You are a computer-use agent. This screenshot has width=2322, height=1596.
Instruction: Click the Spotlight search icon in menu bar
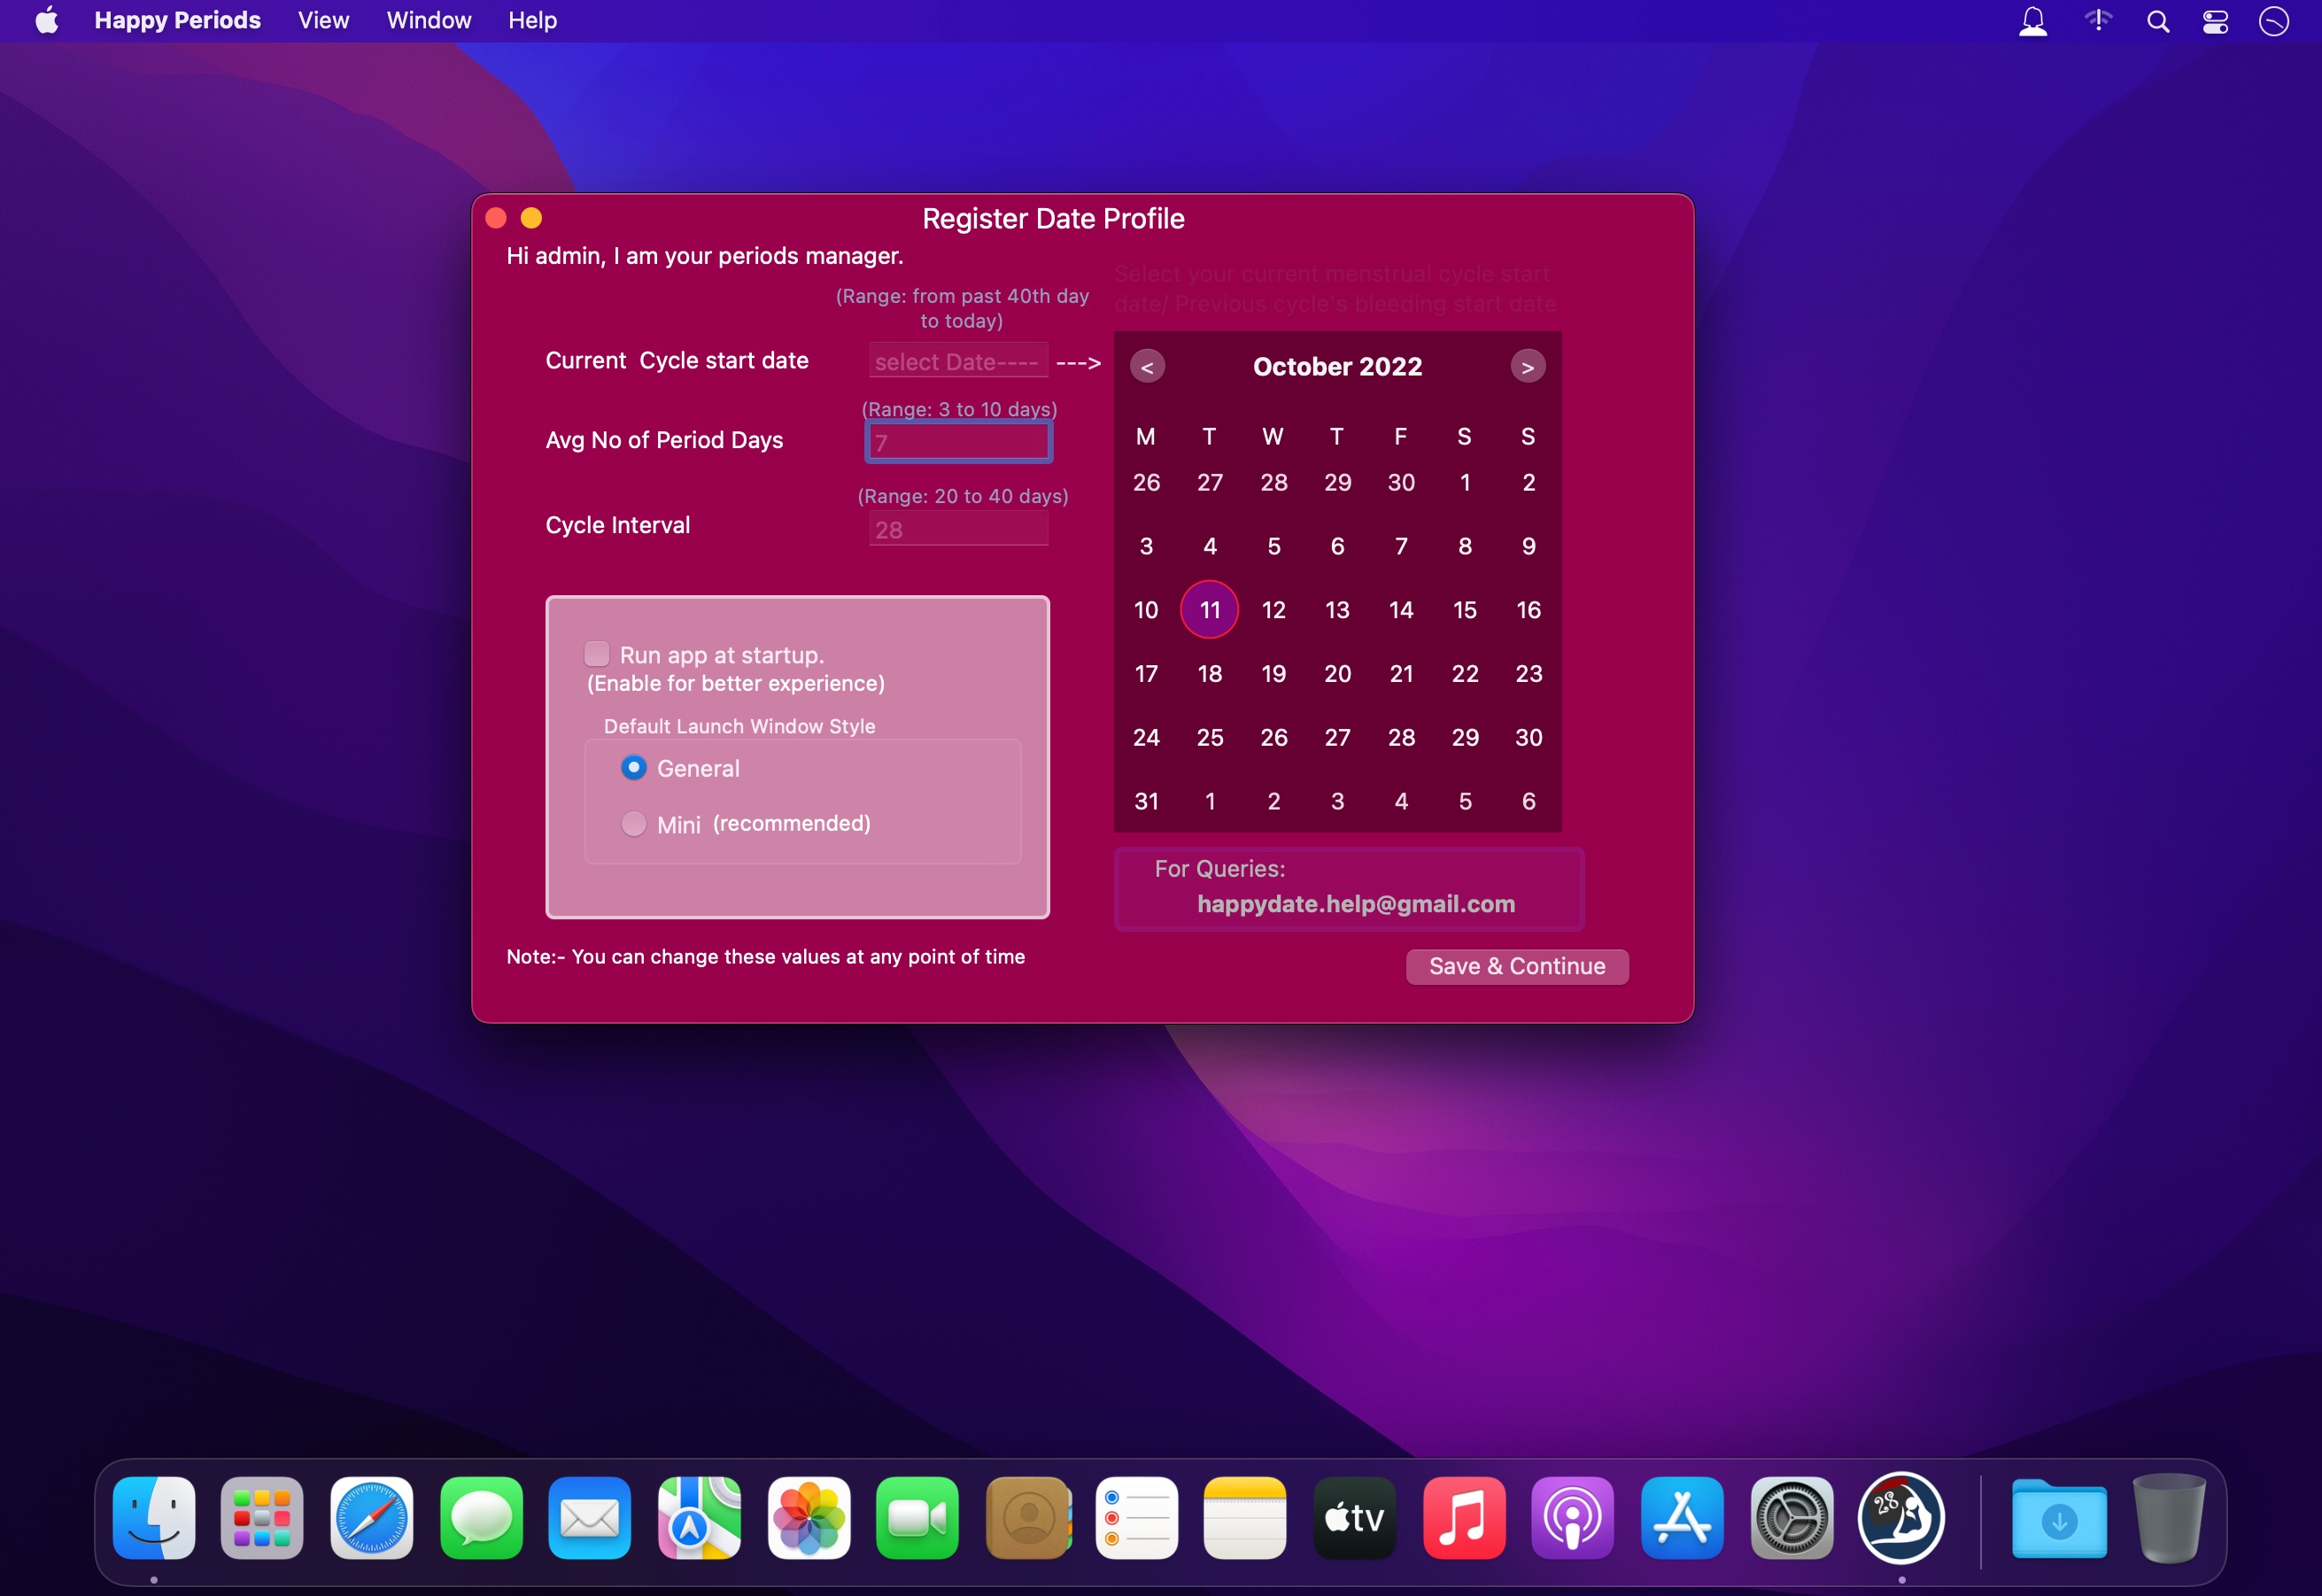click(2157, 21)
